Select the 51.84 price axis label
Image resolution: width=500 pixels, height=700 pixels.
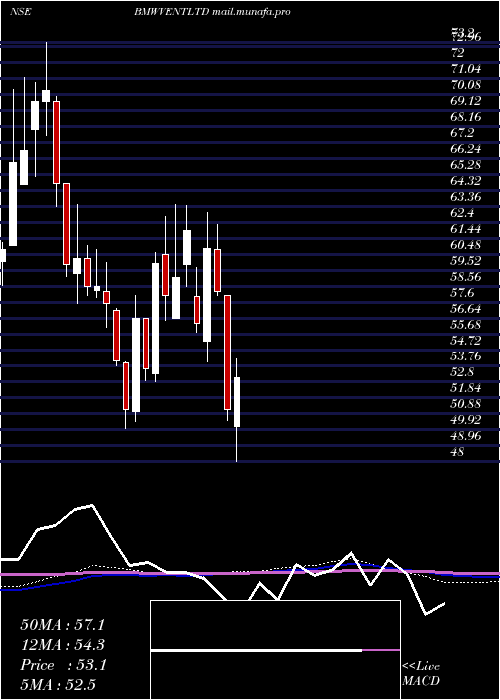[466, 388]
